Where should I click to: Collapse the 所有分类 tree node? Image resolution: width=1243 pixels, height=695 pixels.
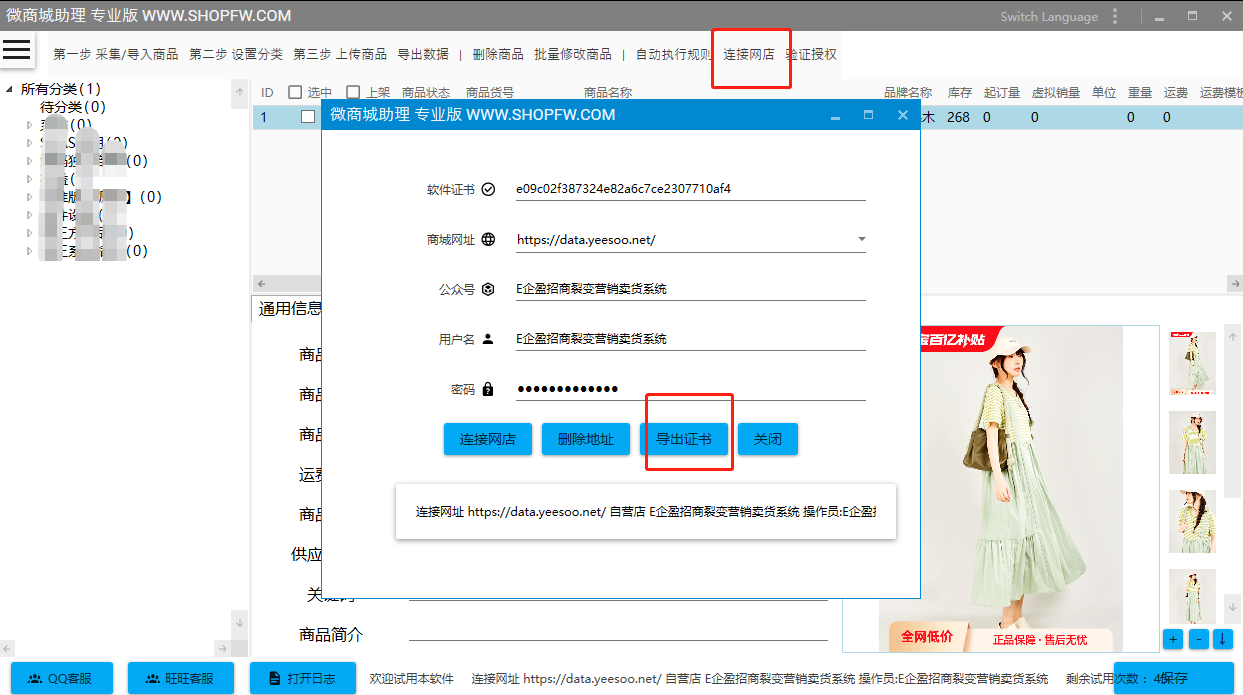click(x=10, y=89)
